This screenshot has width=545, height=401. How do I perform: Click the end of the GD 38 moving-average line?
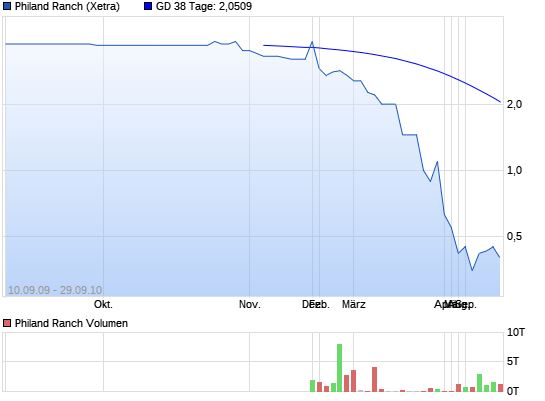(500, 102)
